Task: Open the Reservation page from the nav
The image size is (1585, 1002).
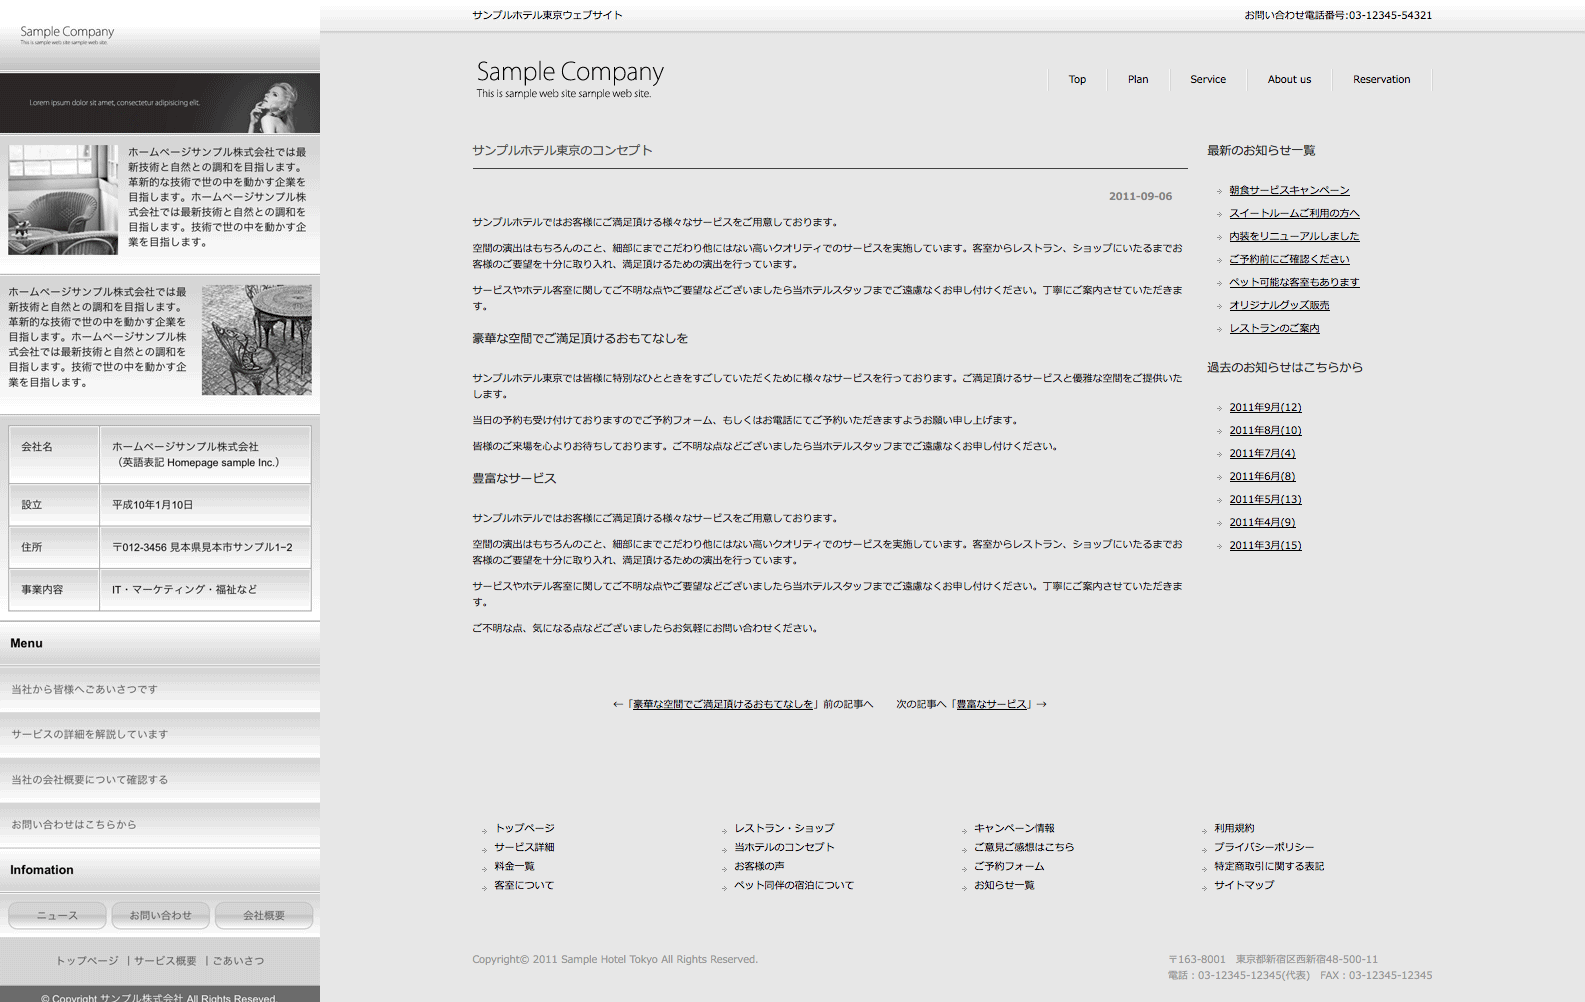Action: pyautogui.click(x=1381, y=80)
